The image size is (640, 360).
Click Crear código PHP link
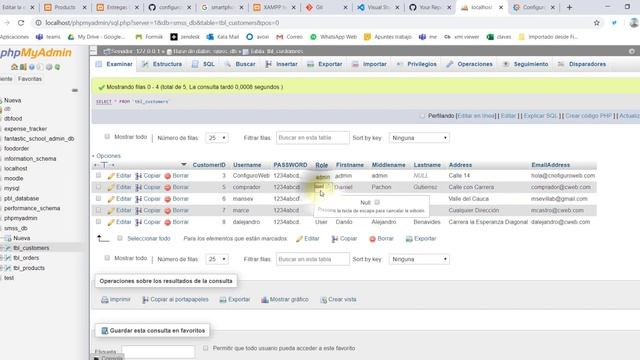click(x=588, y=116)
